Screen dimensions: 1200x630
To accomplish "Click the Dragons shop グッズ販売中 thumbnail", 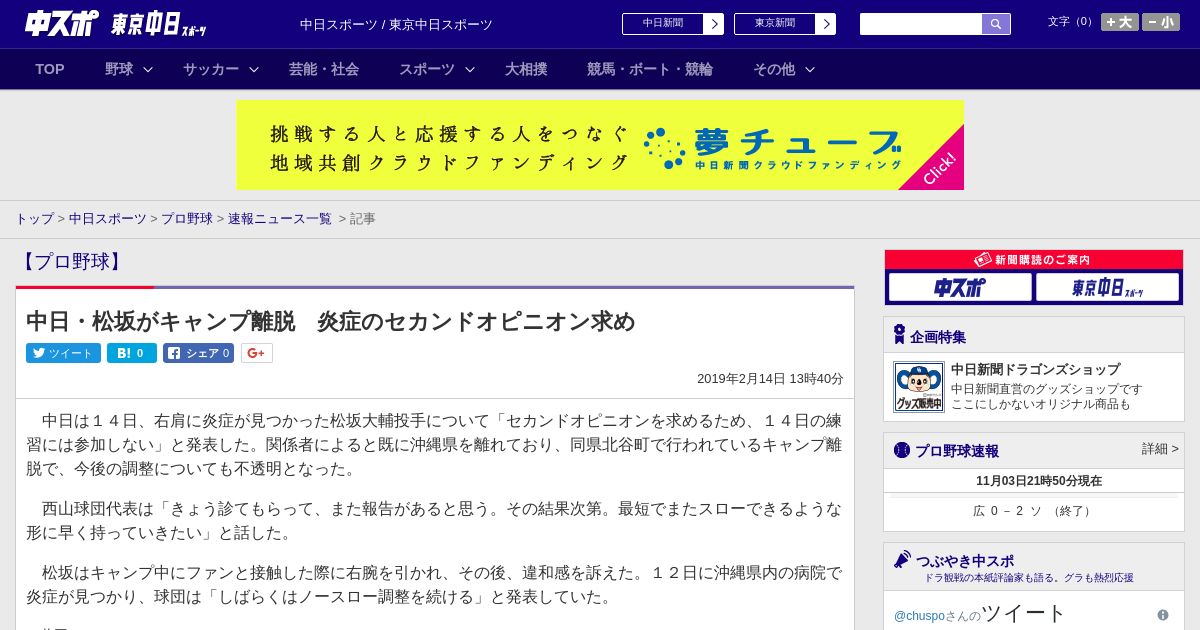I will point(919,387).
